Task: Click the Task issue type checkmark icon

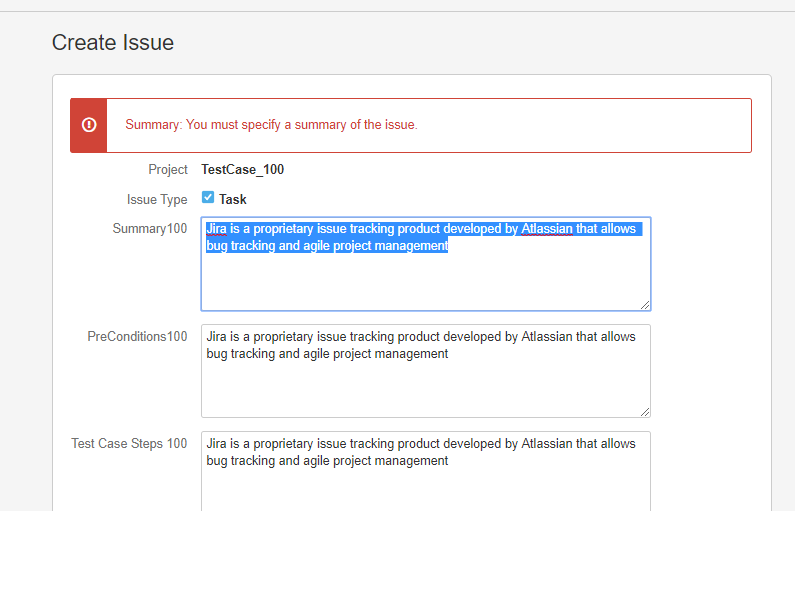Action: [x=208, y=197]
